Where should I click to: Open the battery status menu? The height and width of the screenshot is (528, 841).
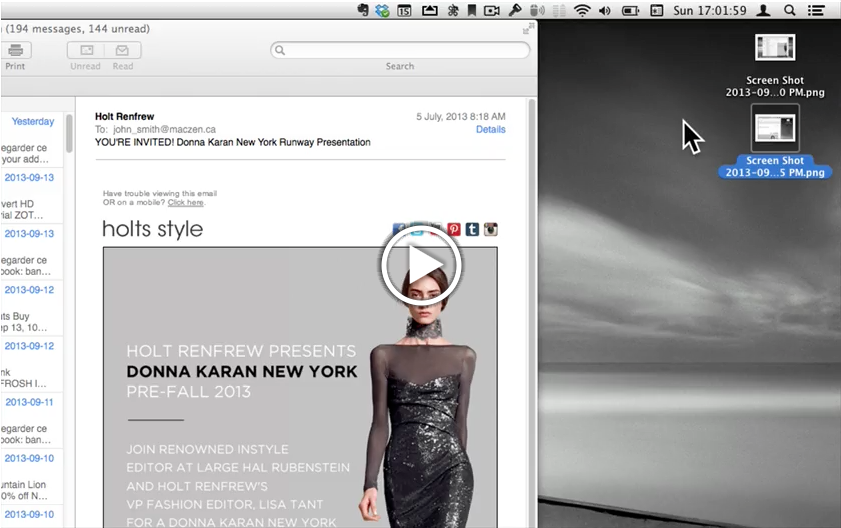[x=630, y=10]
